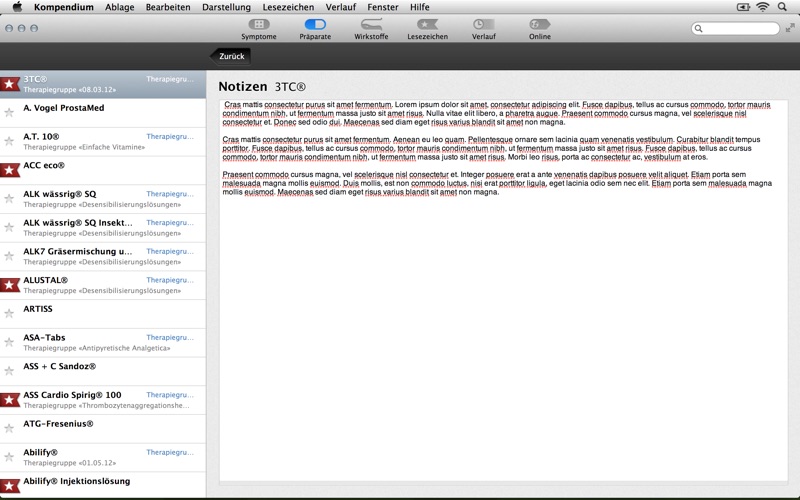Viewport: 800px width, 500px height.
Task: Bookmark ALK wässrig® SQ Insekt... with star
Action: (x=9, y=227)
